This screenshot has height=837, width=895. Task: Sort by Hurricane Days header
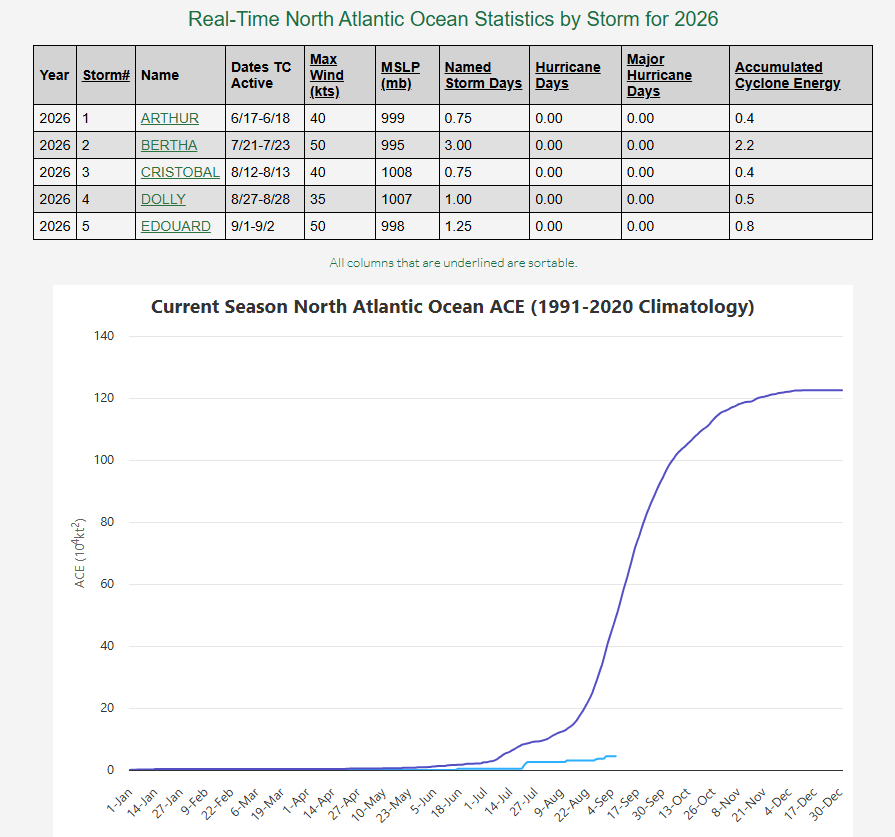568,75
